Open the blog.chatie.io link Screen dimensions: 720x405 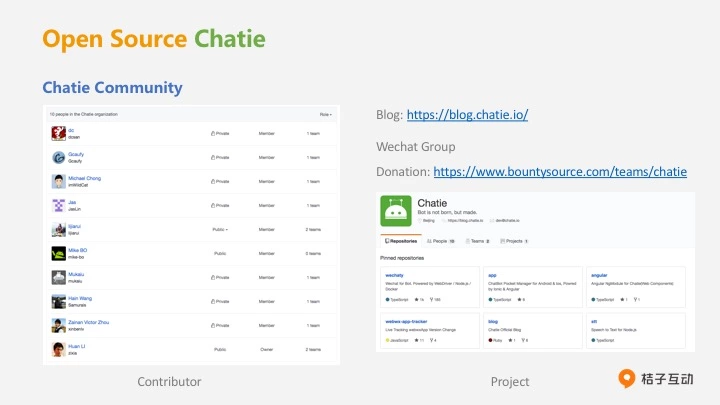pyautogui.click(x=467, y=115)
